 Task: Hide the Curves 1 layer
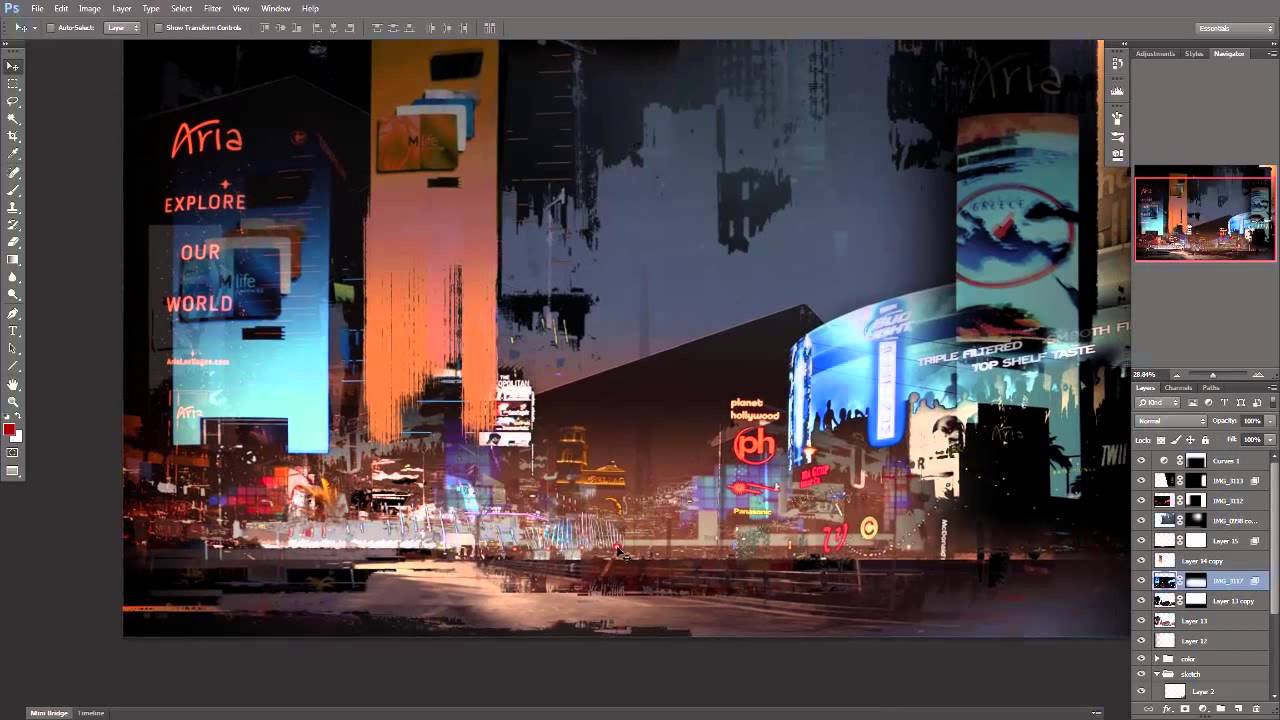[x=1141, y=461]
